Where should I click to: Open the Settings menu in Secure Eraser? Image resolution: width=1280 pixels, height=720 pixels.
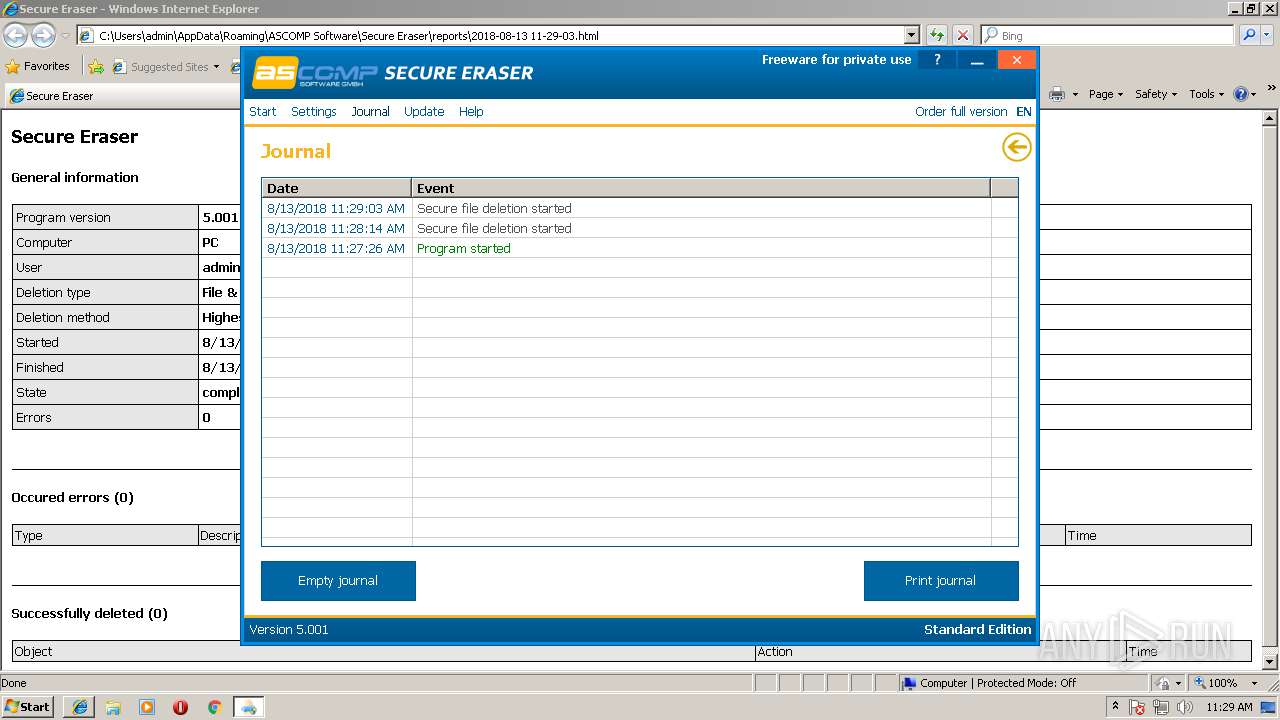click(314, 111)
